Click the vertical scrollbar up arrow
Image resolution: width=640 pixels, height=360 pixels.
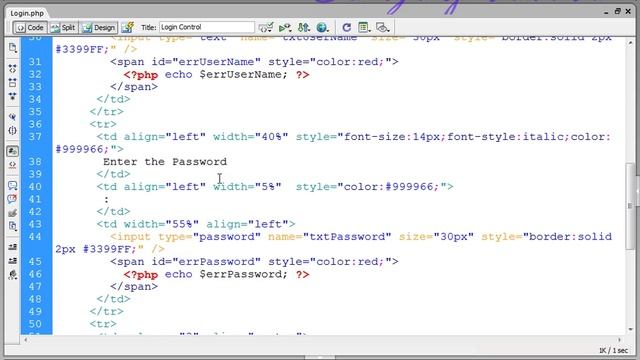point(631,42)
